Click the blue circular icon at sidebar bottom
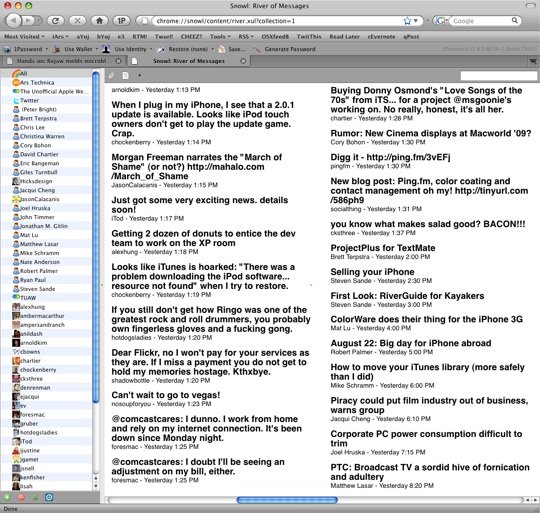 pos(49,497)
